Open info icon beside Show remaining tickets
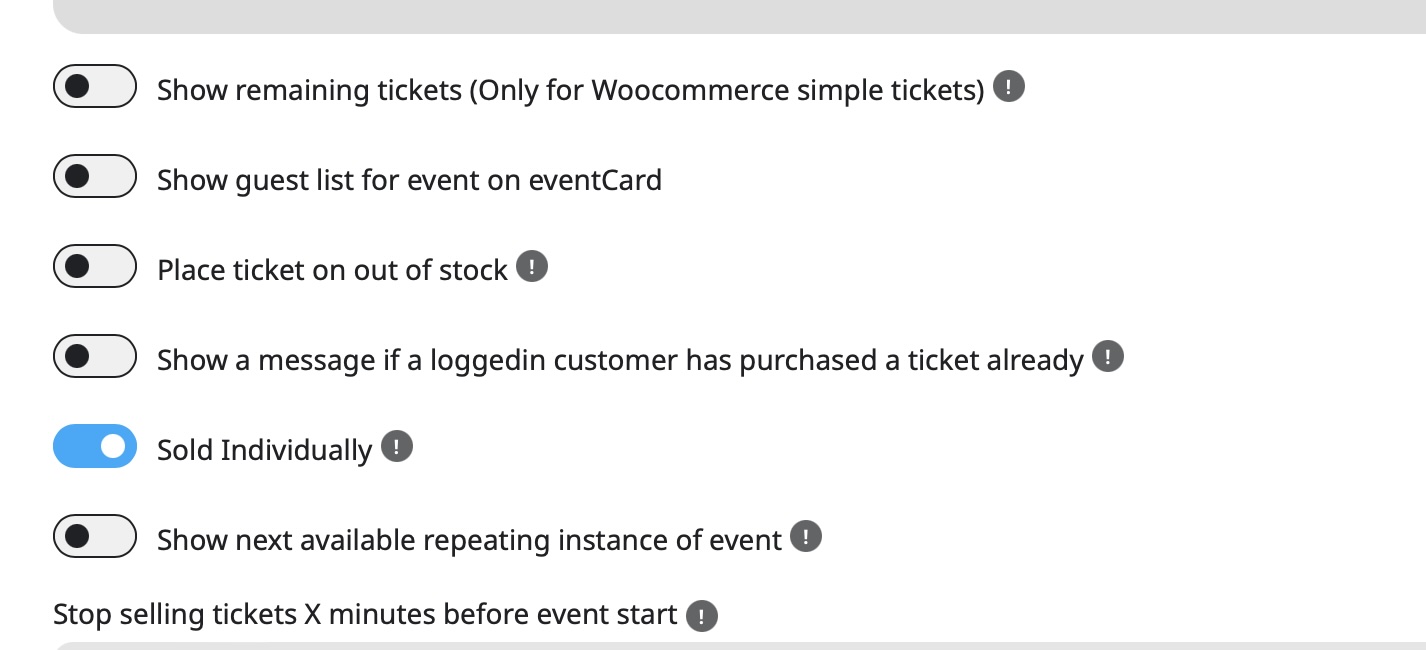Image resolution: width=1426 pixels, height=650 pixels. (x=1009, y=88)
